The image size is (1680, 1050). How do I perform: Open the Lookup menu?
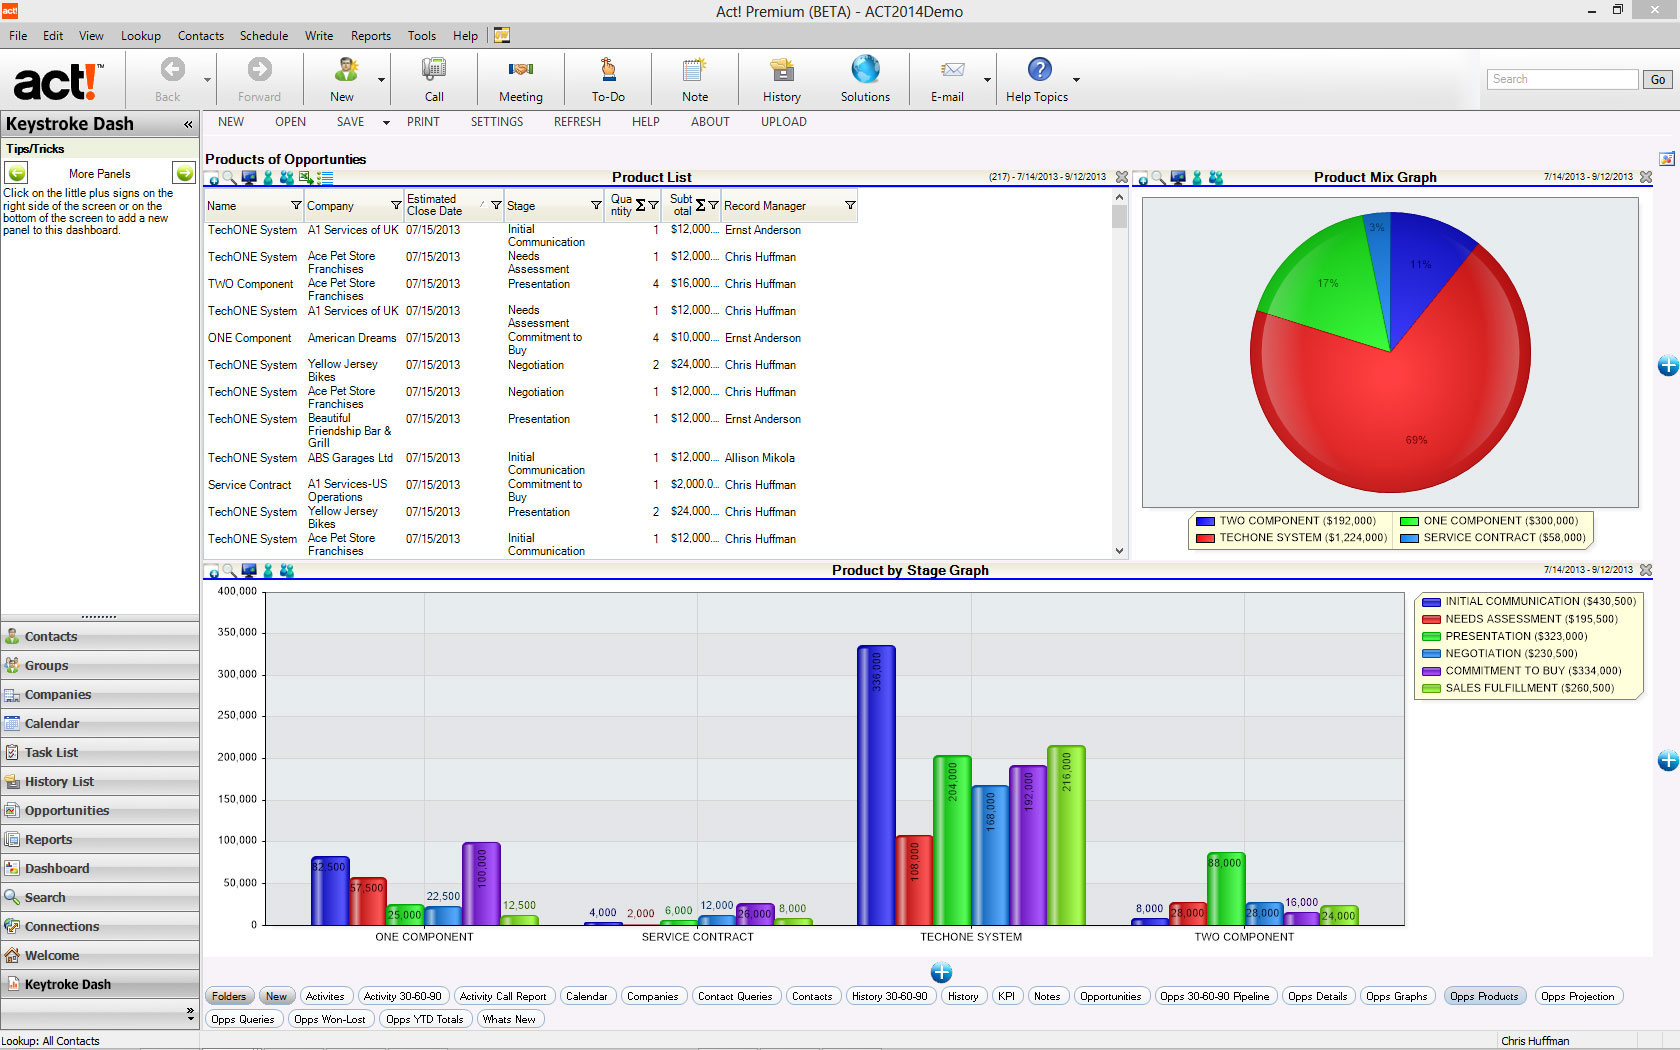click(140, 36)
